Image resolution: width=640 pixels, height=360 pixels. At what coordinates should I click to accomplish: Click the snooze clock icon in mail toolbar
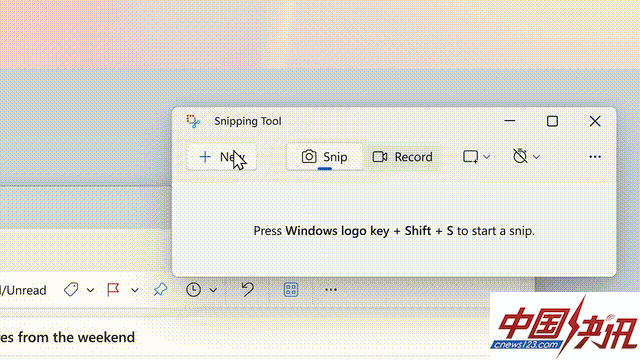pos(193,289)
